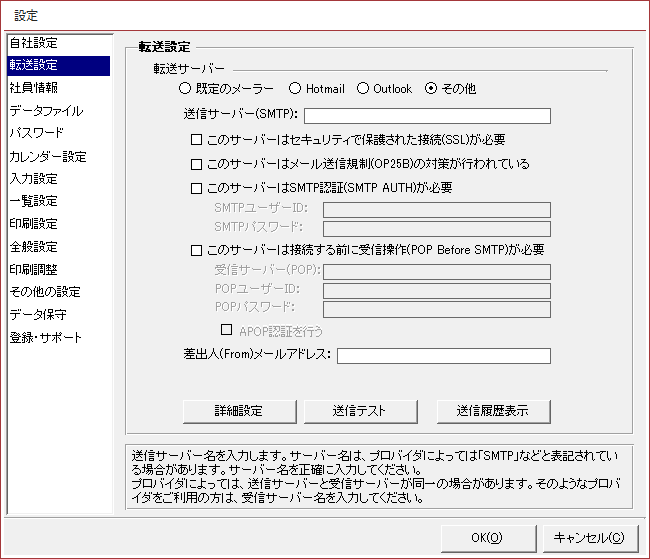Click the 差出人(From)メールアドレス input field
Screen dimensions: 650x559
pos(444,356)
